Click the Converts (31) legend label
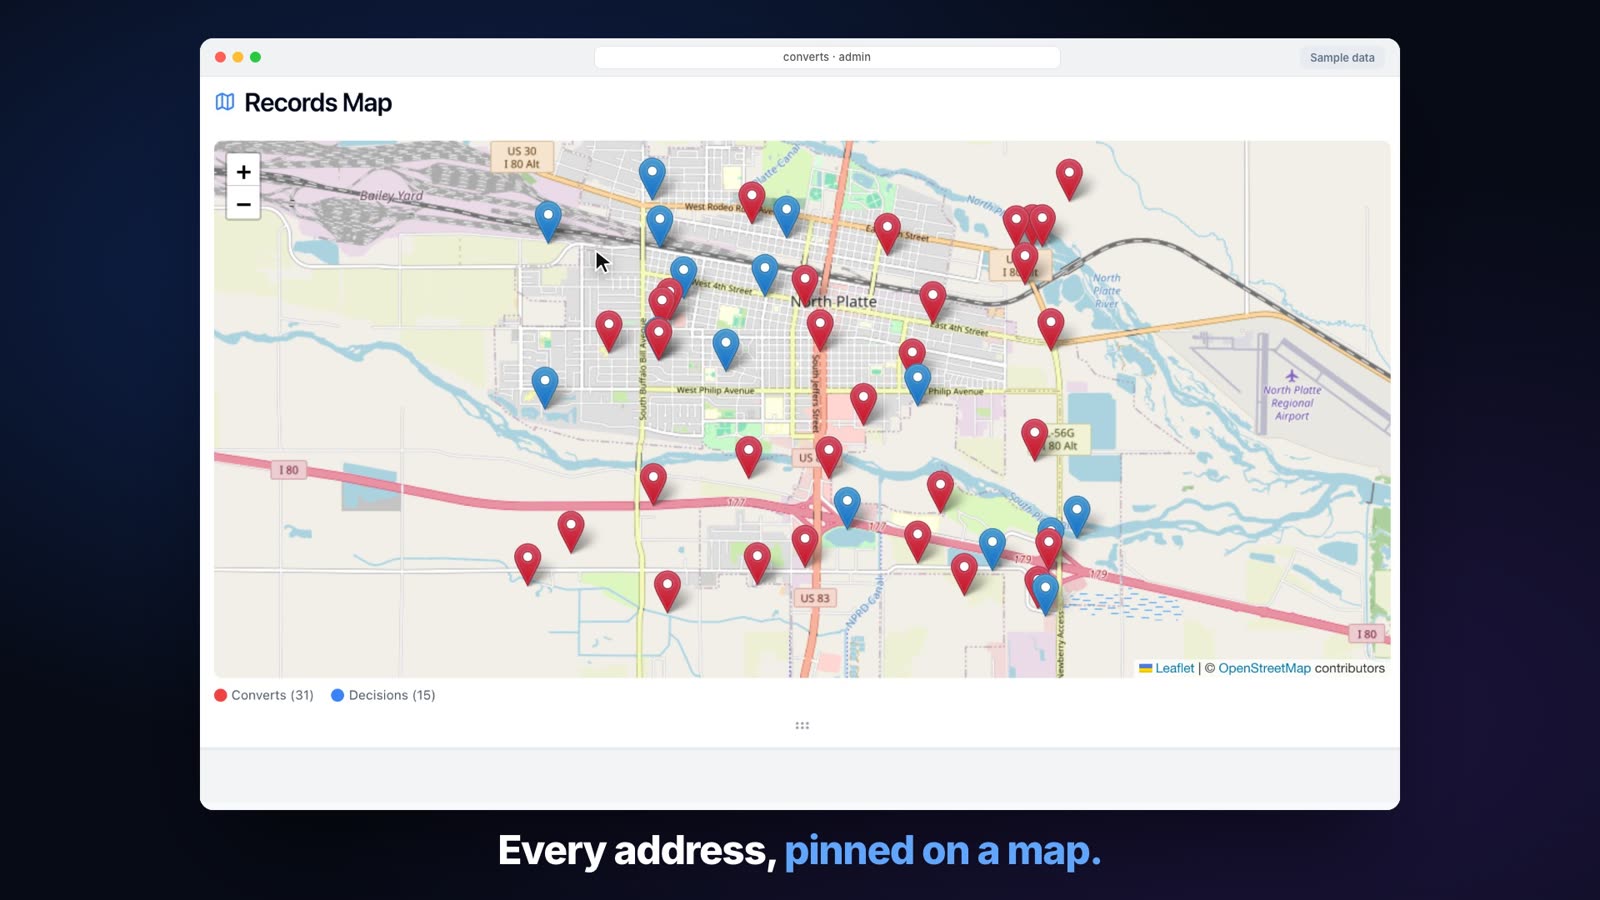Screen dimensions: 1600x900 point(272,695)
